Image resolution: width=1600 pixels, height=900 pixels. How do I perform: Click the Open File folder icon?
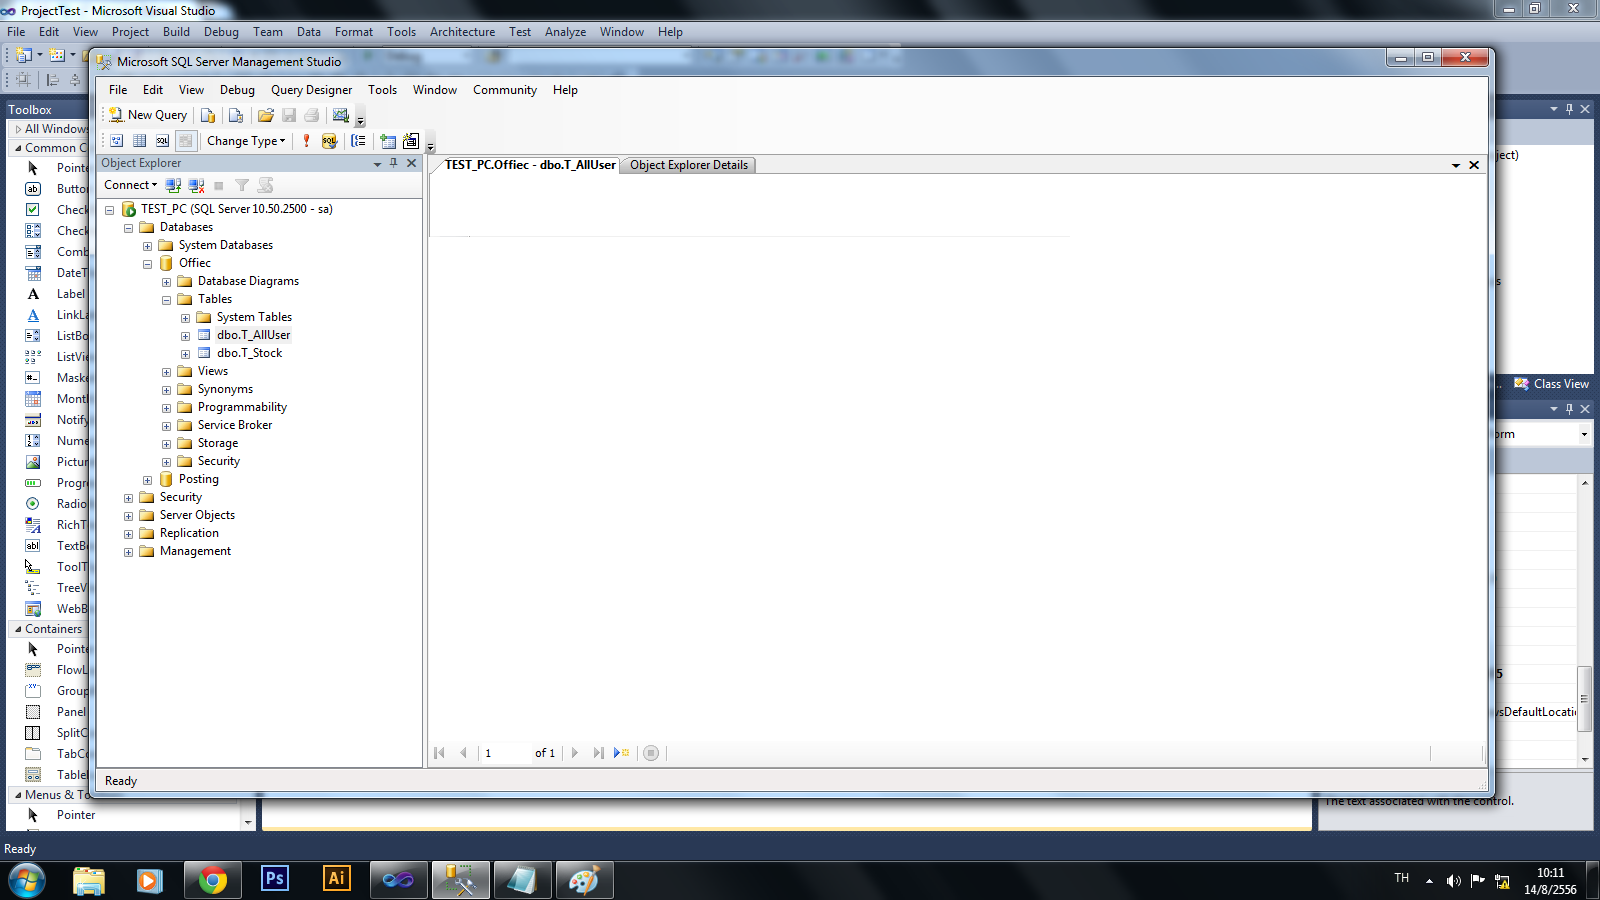[x=265, y=115]
